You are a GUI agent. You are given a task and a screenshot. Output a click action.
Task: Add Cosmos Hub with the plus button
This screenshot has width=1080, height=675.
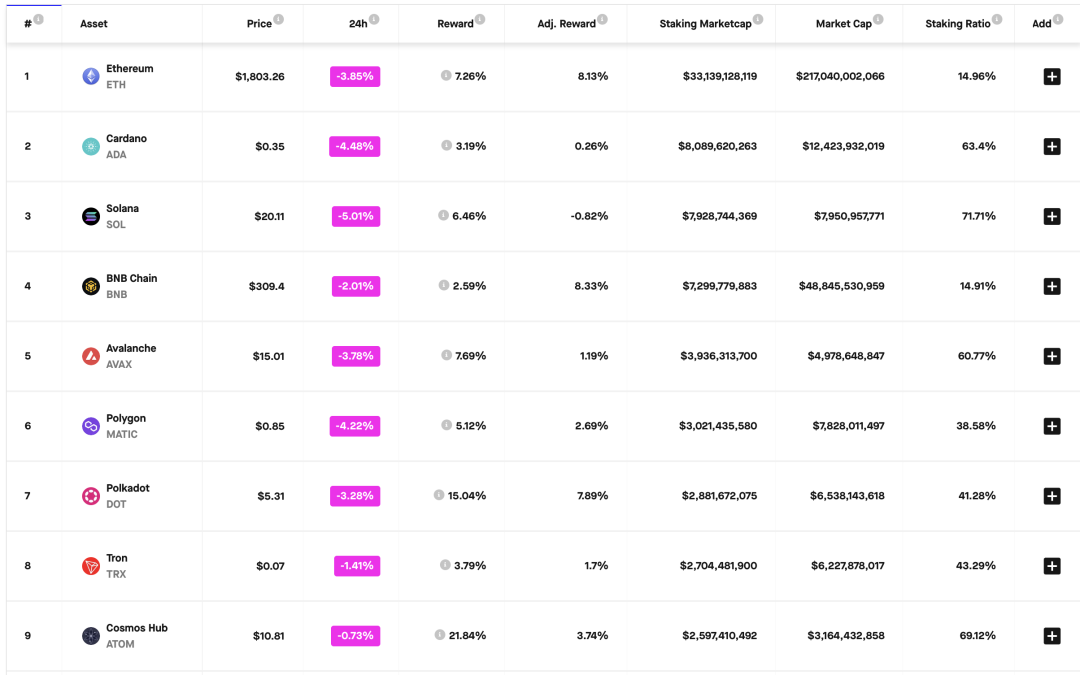pos(1051,636)
